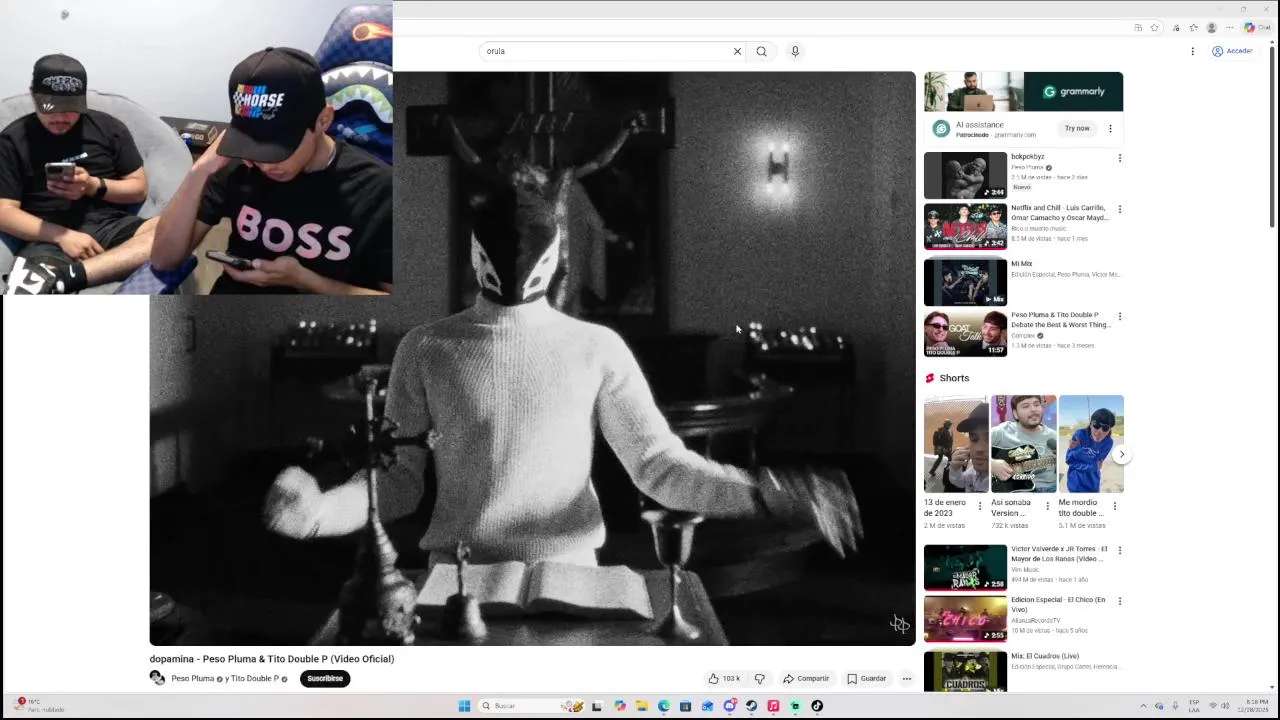Clear the search box with the X icon
This screenshot has height=720, width=1280.
pyautogui.click(x=737, y=51)
